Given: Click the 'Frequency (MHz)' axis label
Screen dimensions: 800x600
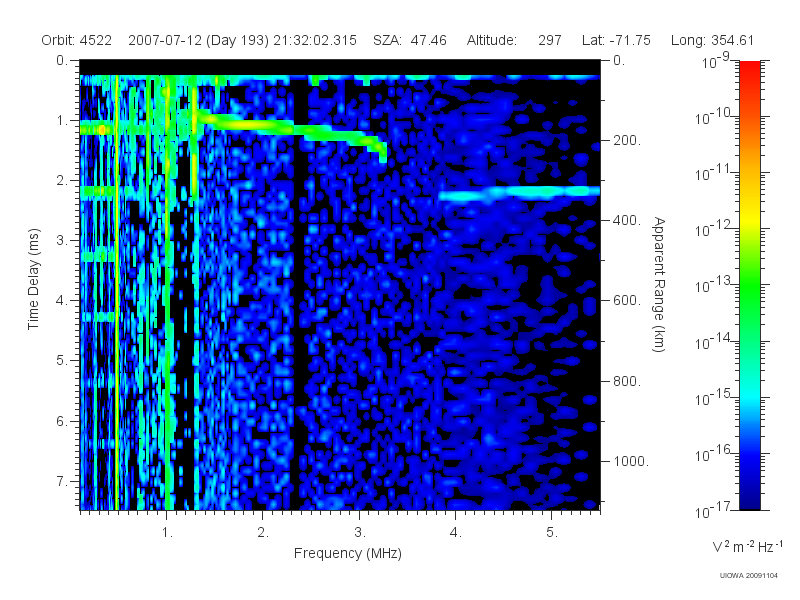Looking at the screenshot, I should click(x=348, y=553).
